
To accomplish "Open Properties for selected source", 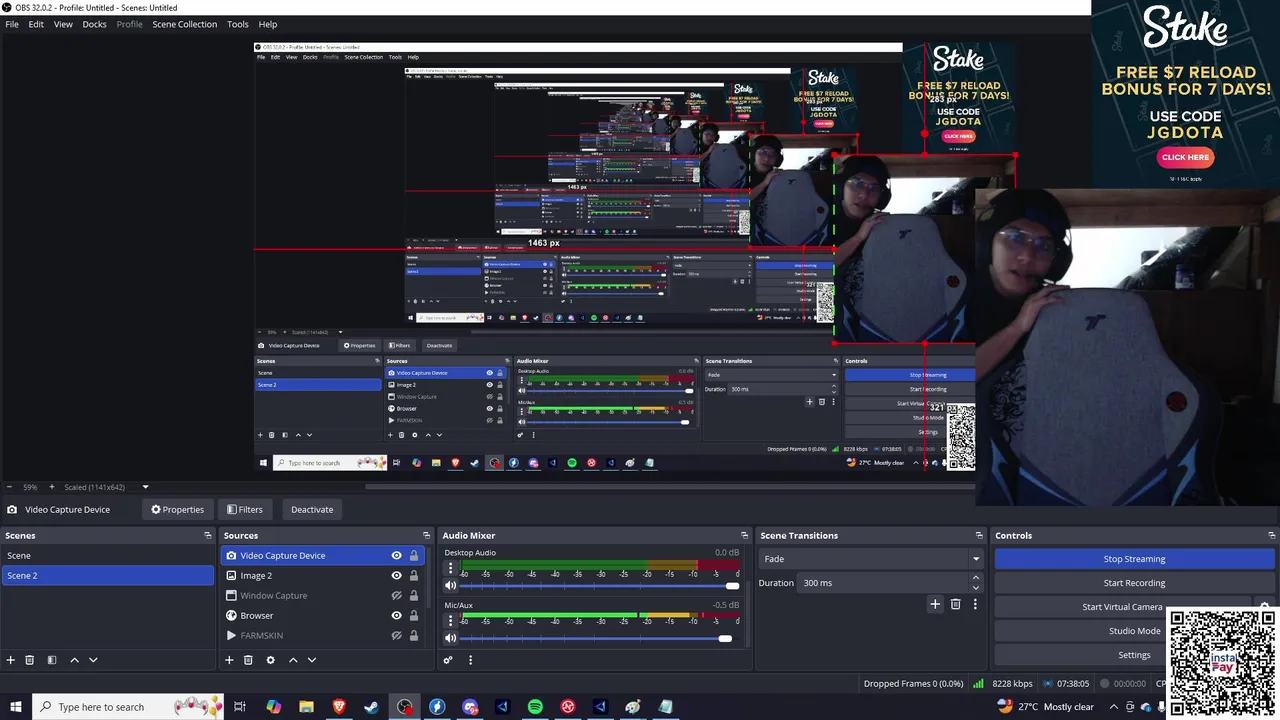I will (177, 510).
